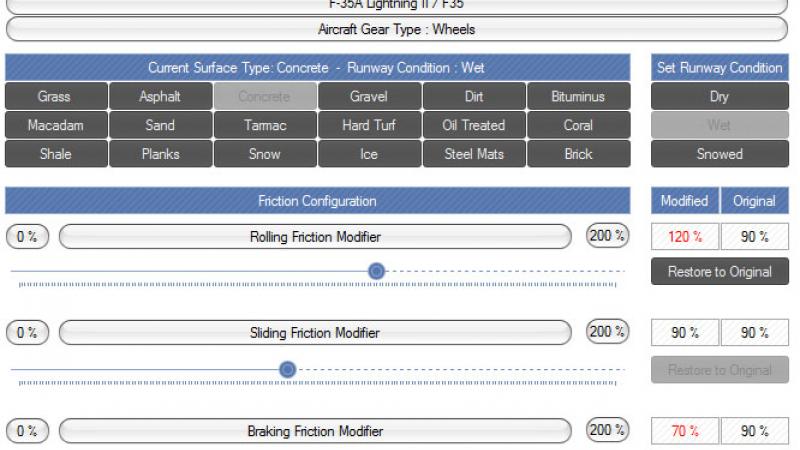Select the Grass surface type
800x450 pixels.
pyautogui.click(x=56, y=96)
